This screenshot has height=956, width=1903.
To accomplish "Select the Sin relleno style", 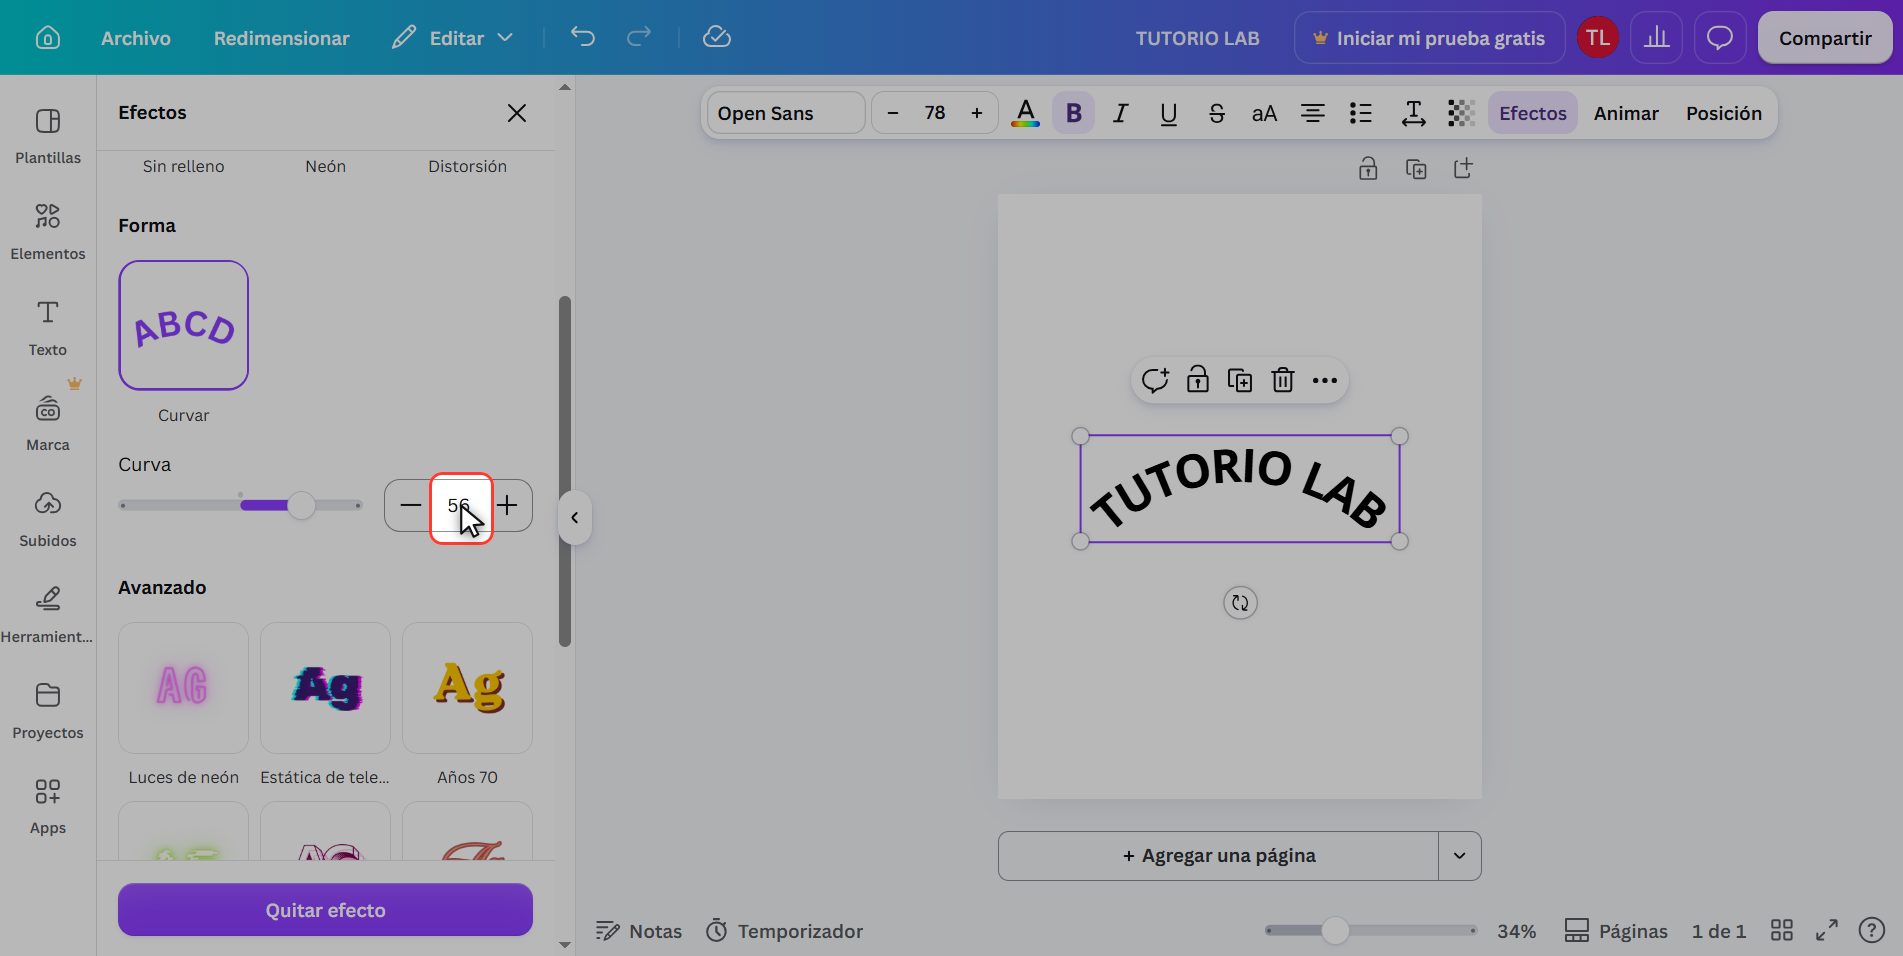I will click(183, 166).
